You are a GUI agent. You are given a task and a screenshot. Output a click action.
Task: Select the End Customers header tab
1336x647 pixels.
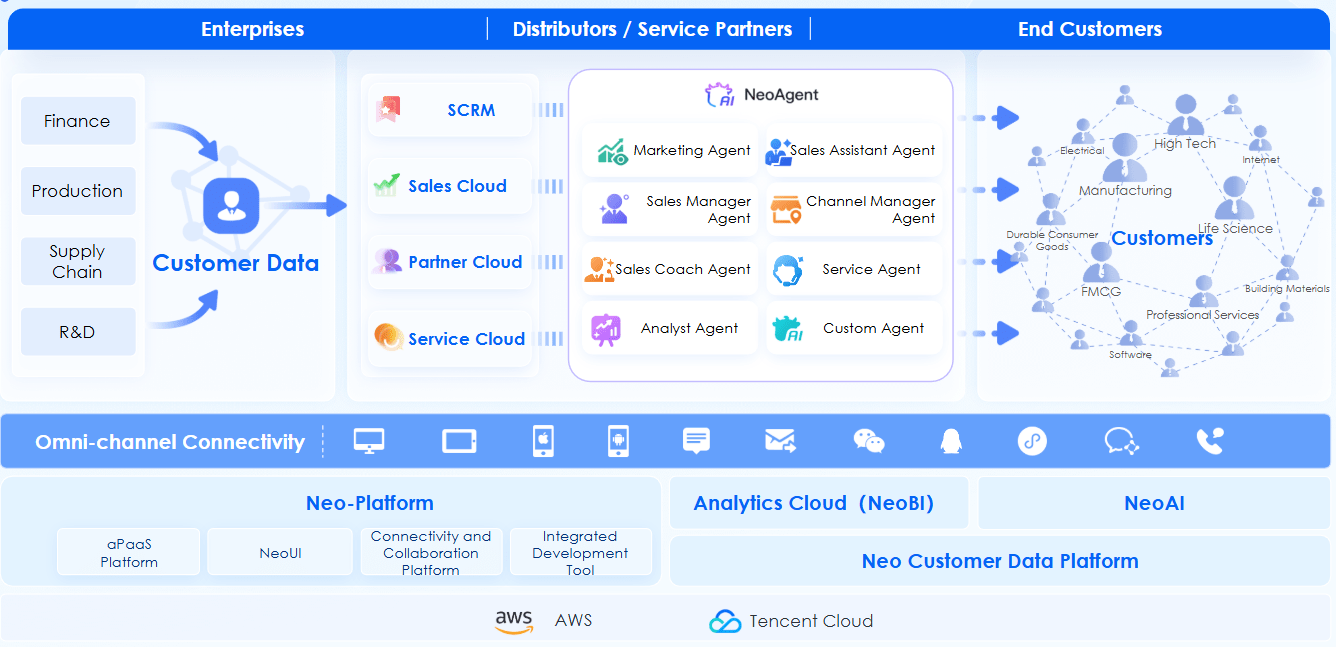pos(1090,29)
